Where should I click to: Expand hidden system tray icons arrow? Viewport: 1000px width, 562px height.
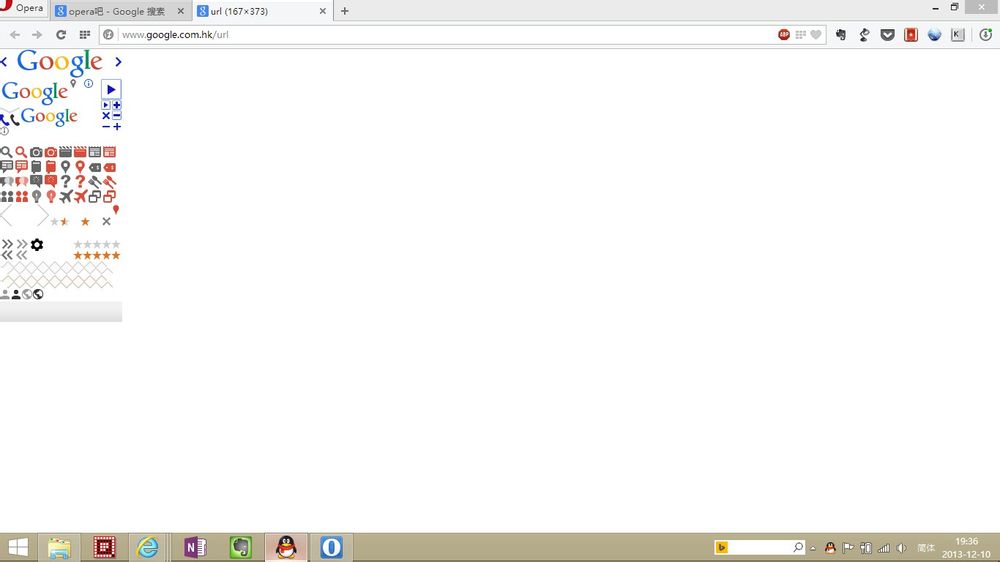tap(812, 548)
